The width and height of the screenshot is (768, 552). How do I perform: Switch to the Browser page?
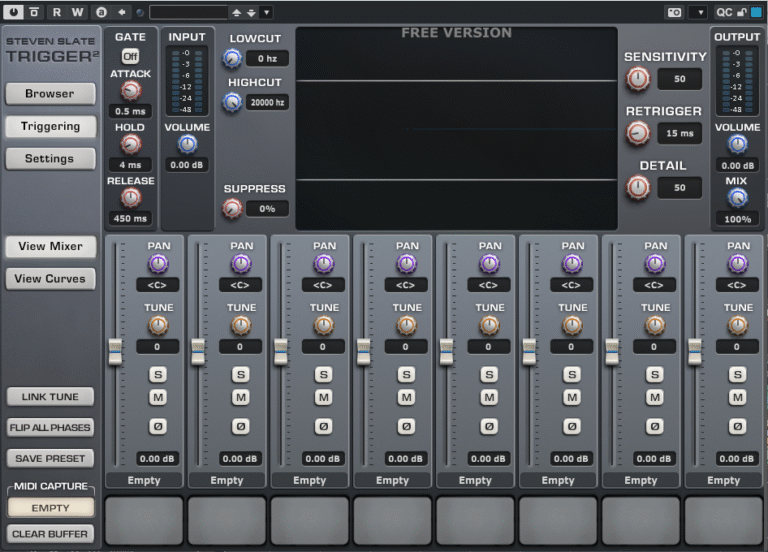click(x=50, y=94)
